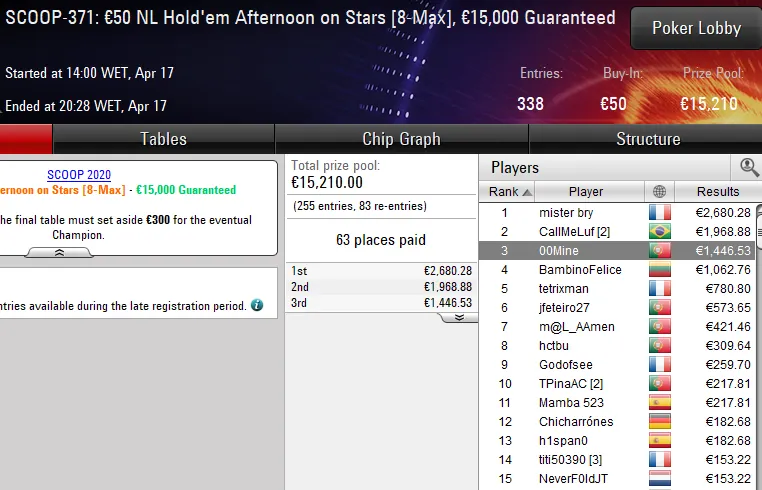Sort by the Player column header
762x490 pixels.
(x=585, y=192)
